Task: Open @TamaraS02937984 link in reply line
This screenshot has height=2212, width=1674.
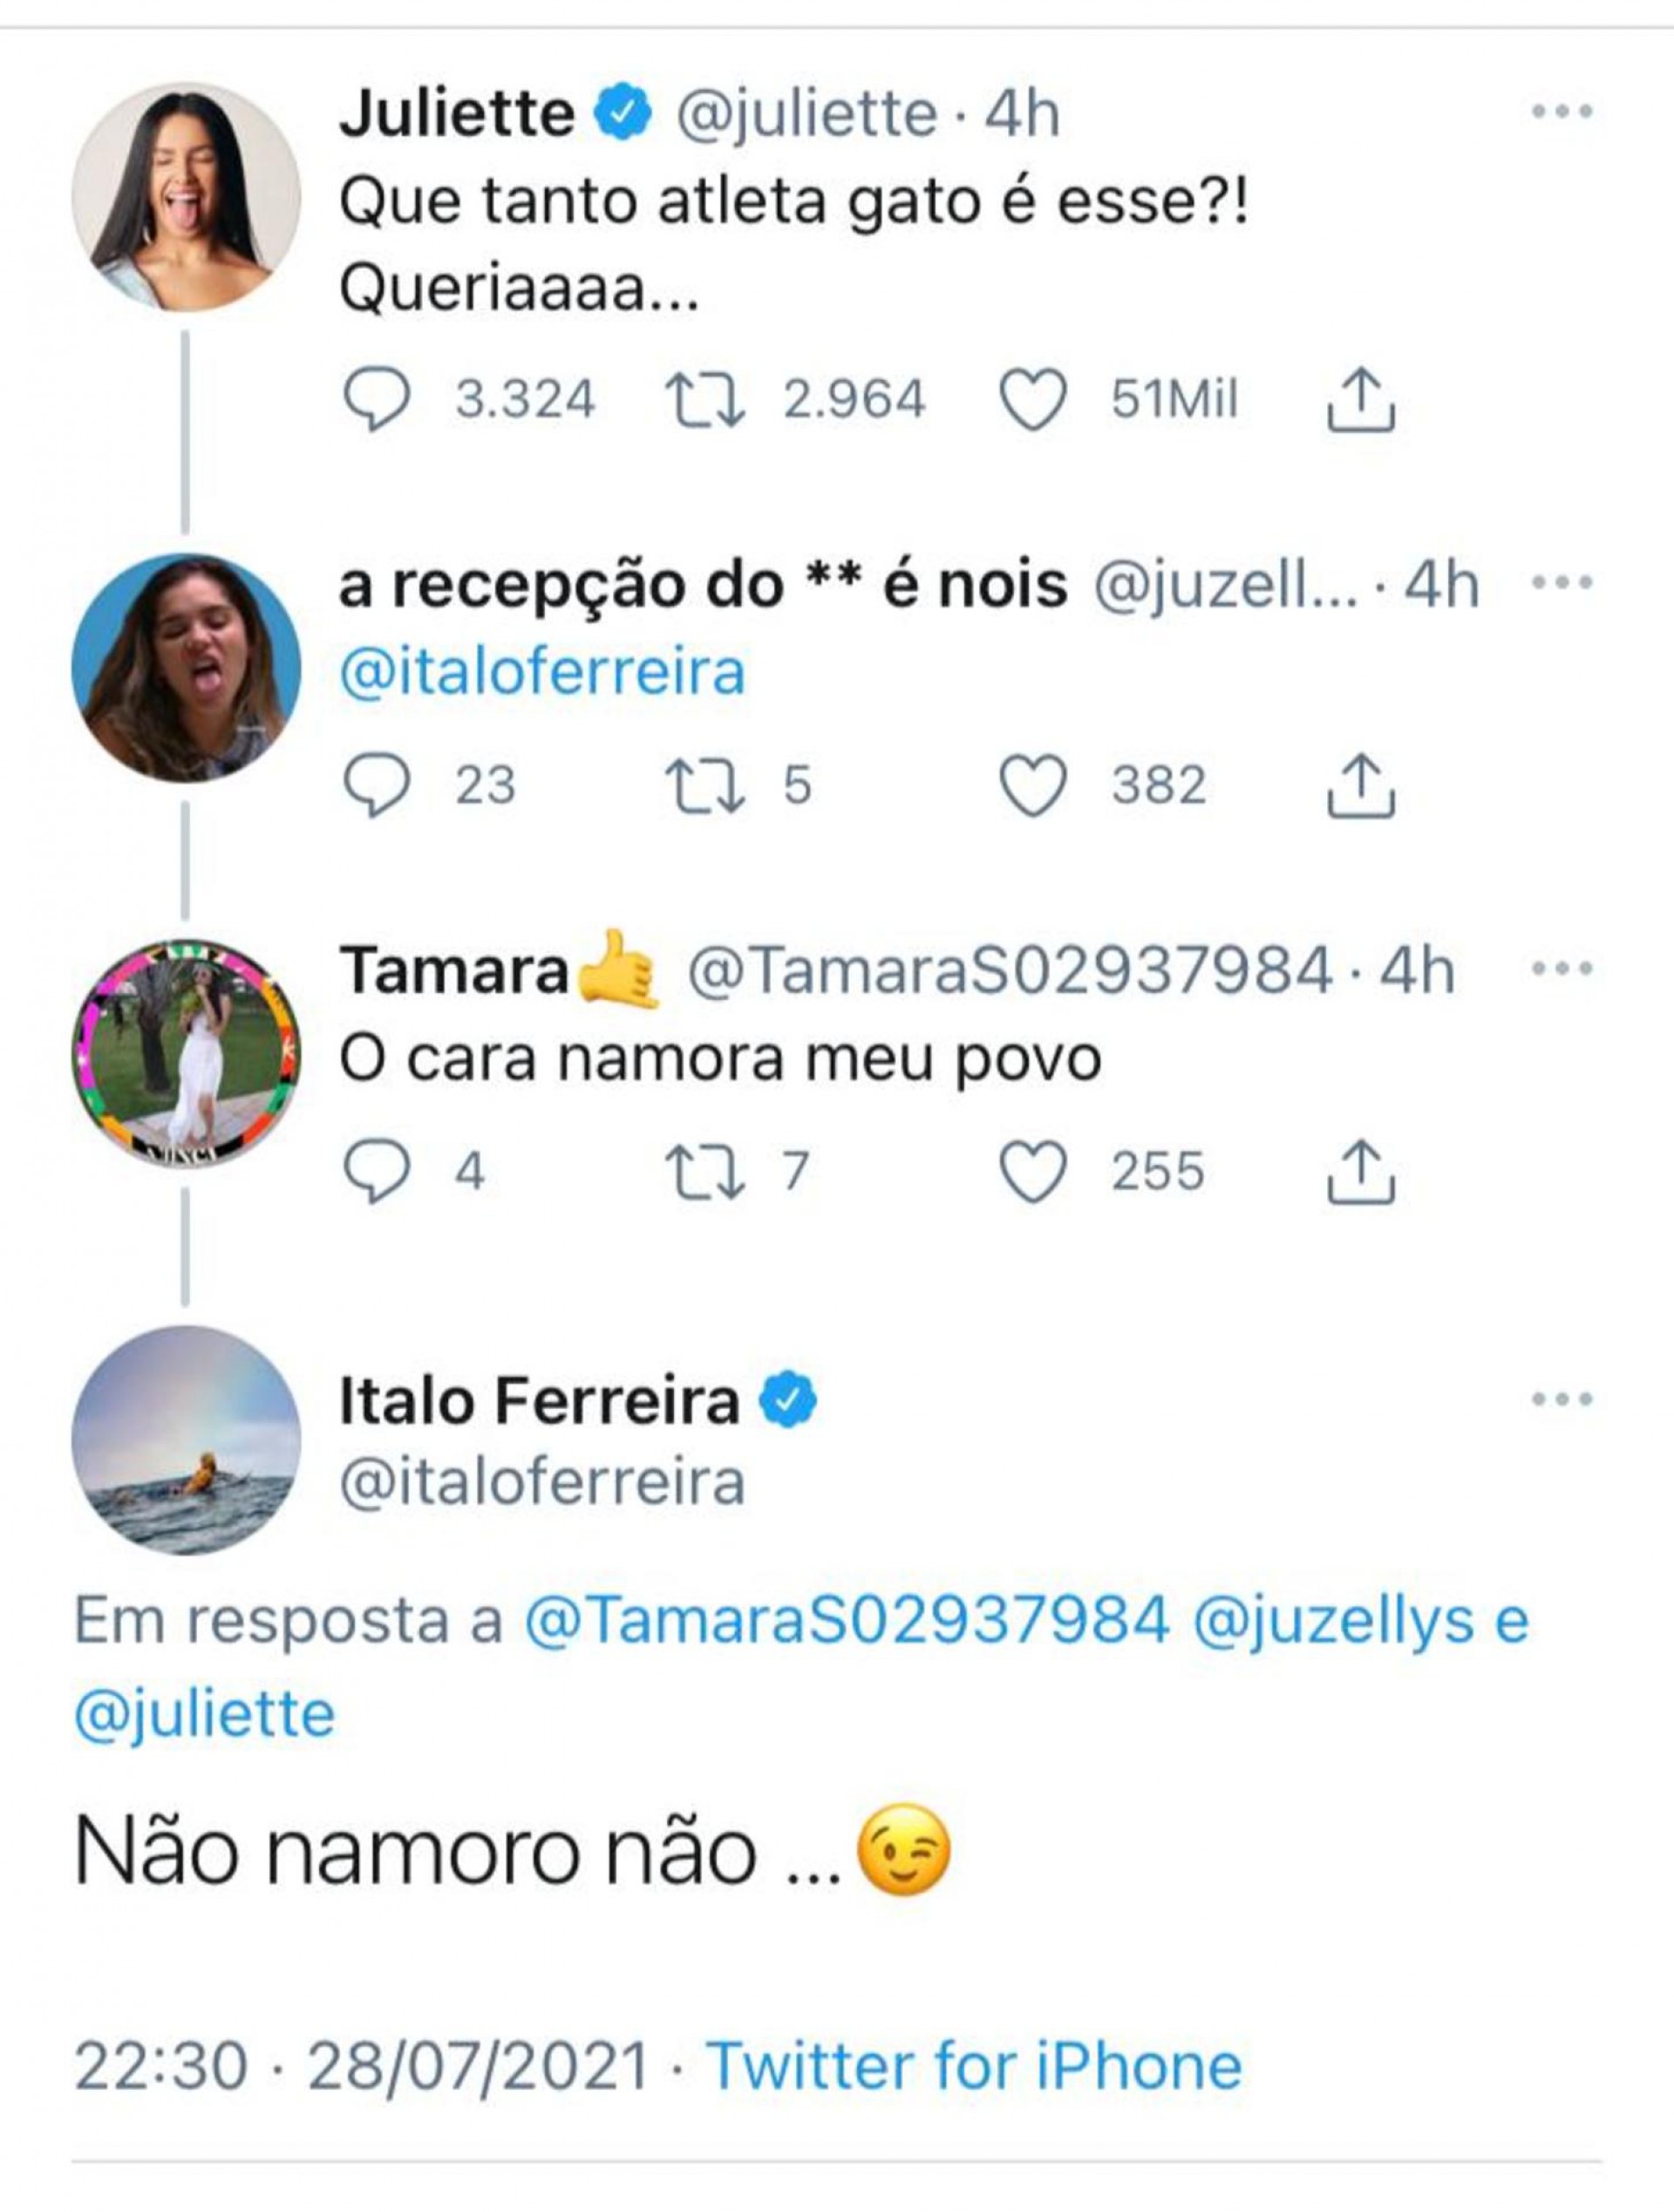Action: point(847,1622)
